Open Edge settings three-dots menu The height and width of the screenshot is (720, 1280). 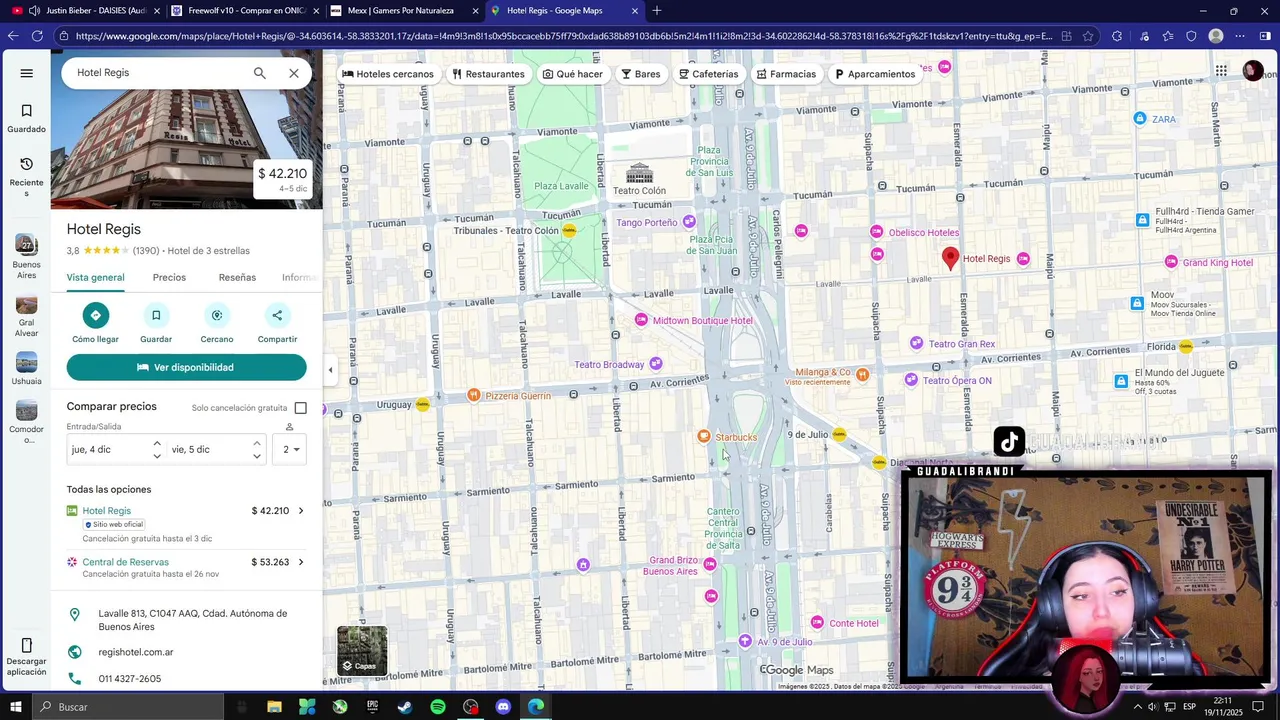pos(1240,36)
